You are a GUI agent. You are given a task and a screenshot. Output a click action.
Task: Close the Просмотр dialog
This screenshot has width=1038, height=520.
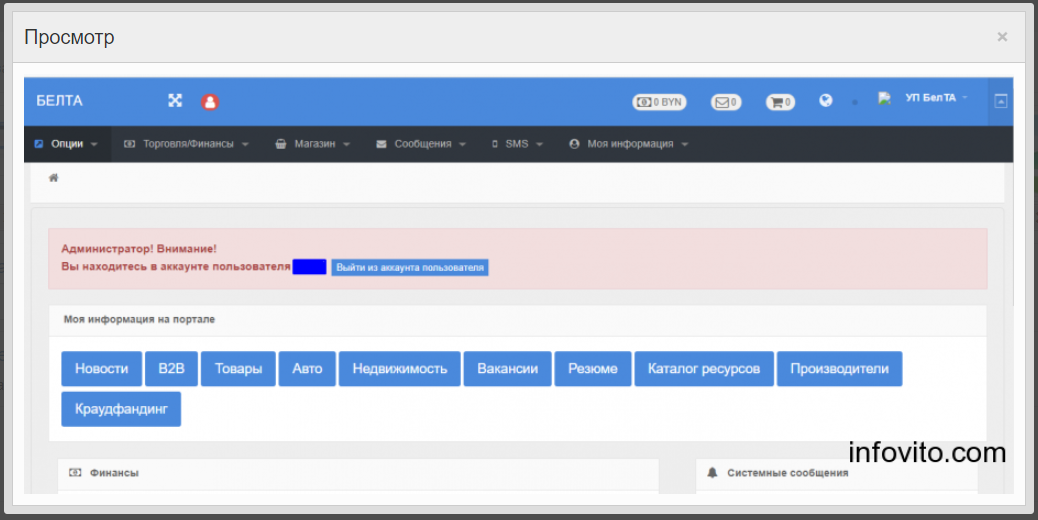[x=1002, y=37]
